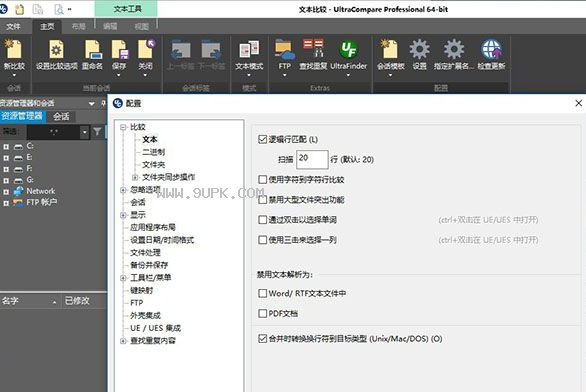Select 会话 in config tree

pyautogui.click(x=138, y=203)
